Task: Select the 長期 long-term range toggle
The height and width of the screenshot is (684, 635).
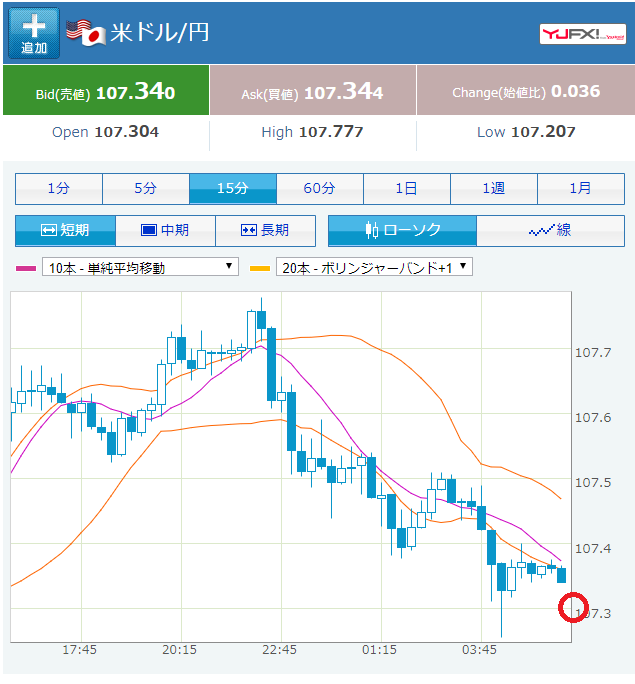Action: click(x=265, y=230)
